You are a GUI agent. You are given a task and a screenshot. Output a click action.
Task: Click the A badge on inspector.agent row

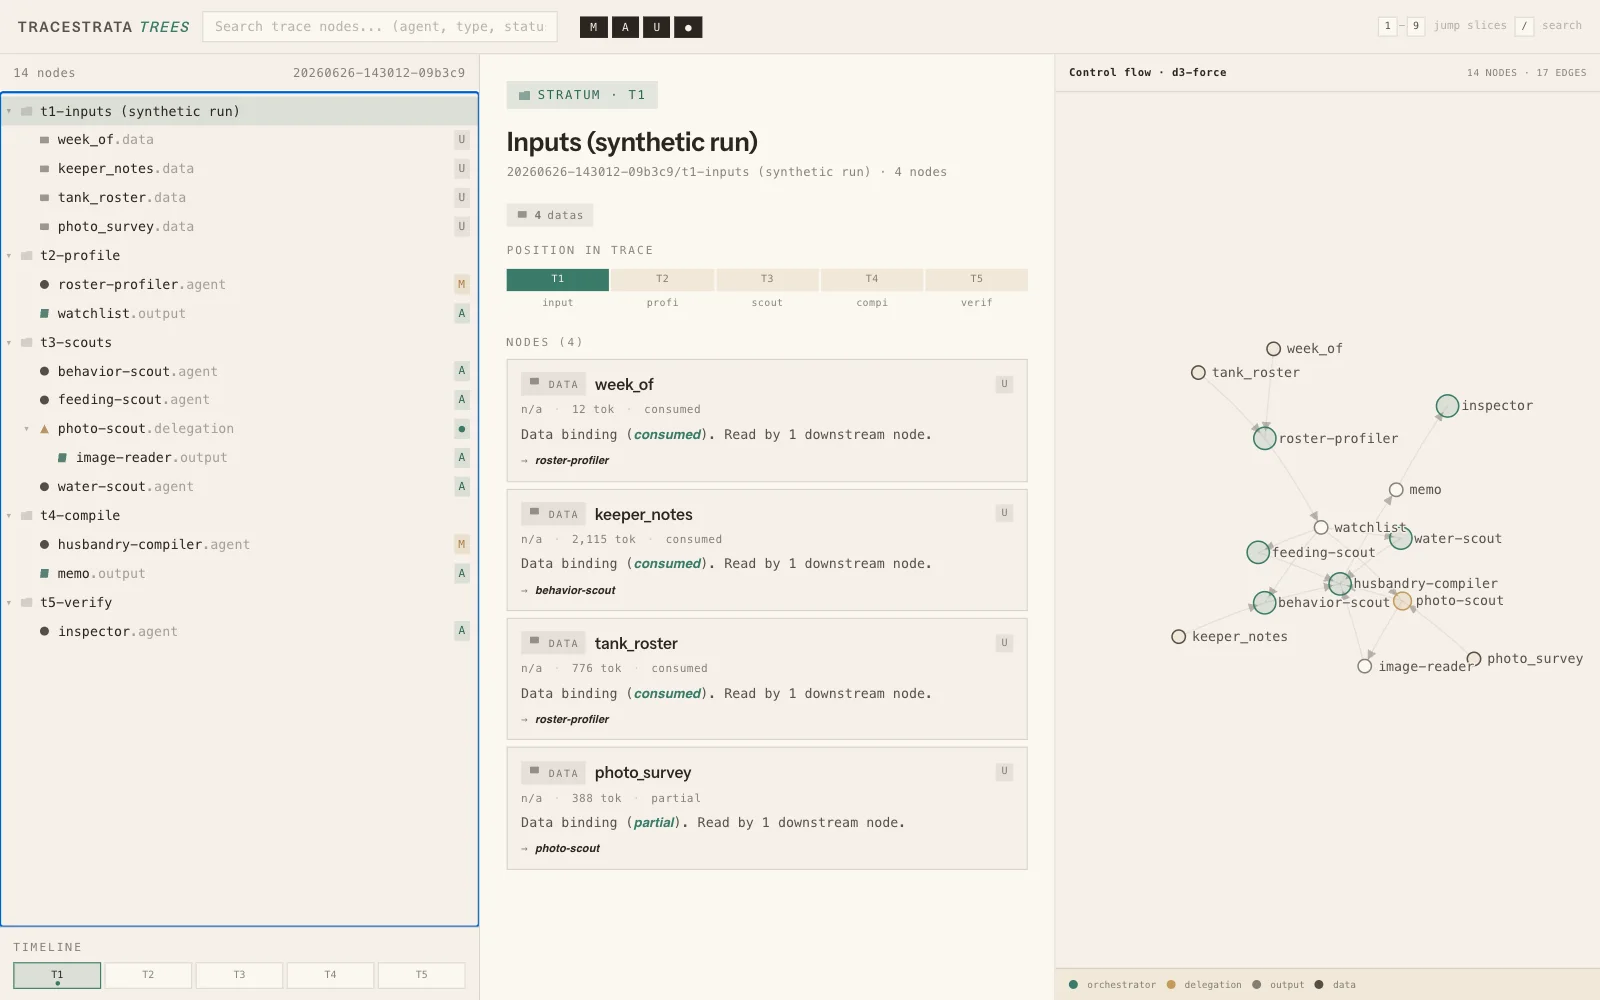click(461, 631)
